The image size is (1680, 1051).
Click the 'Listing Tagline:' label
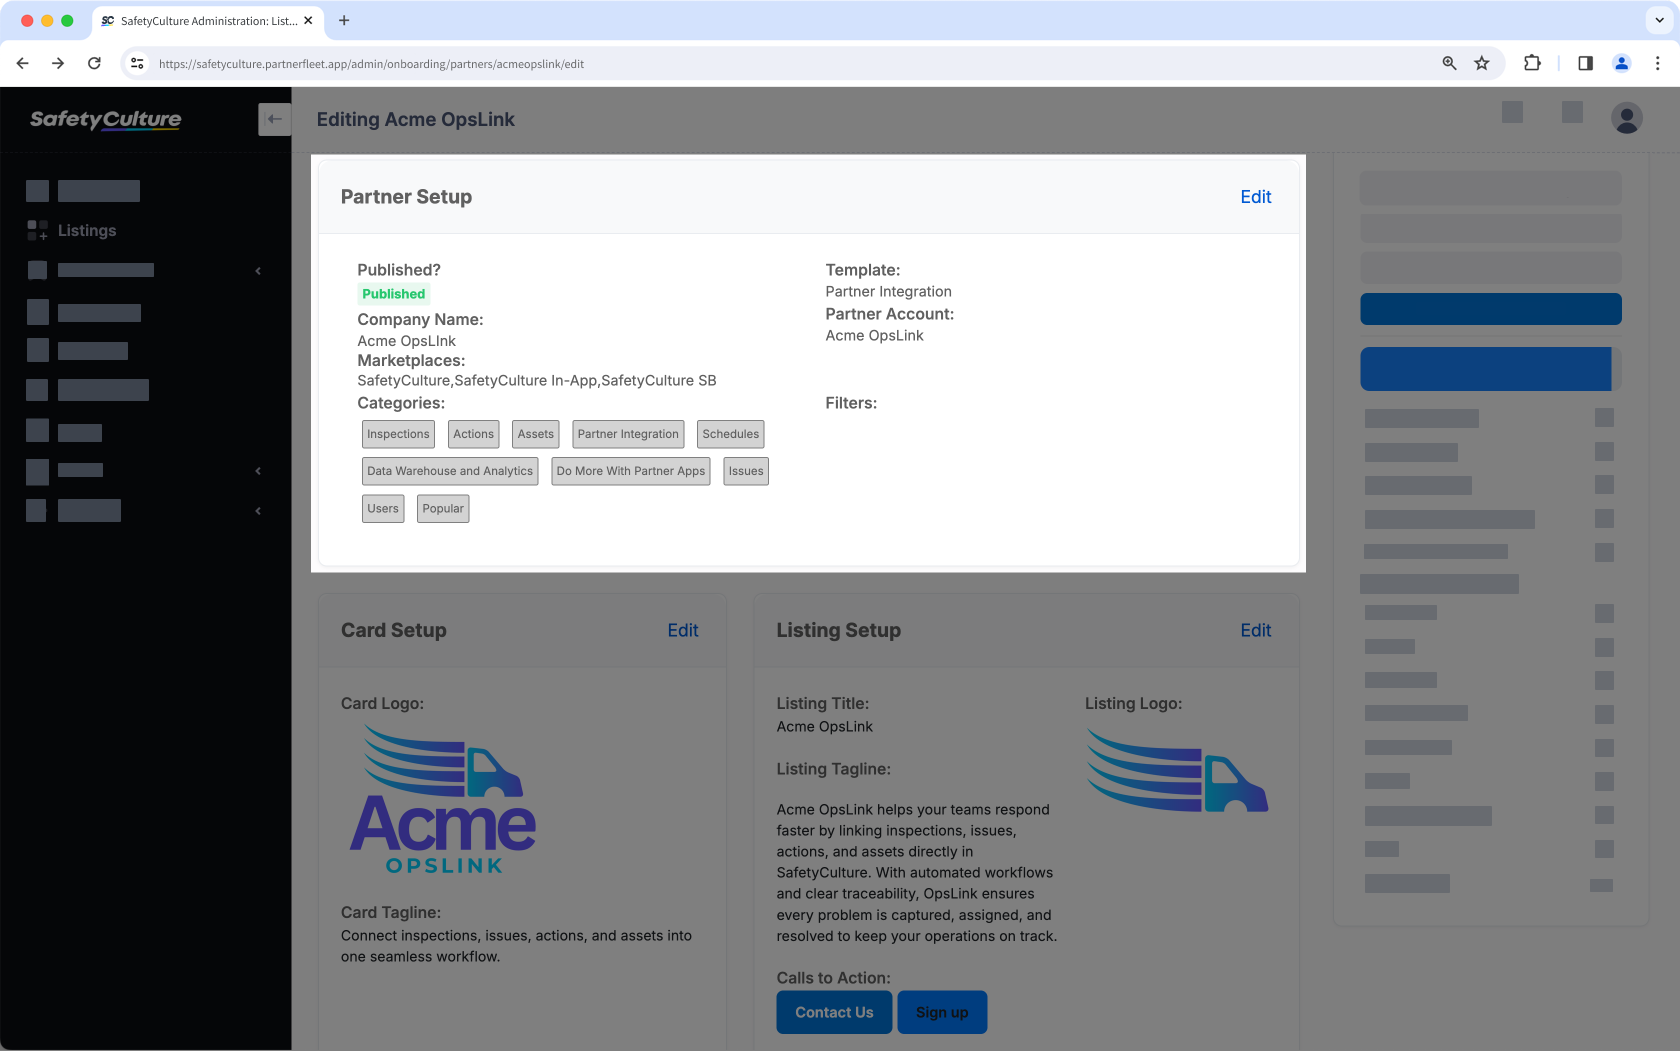pyautogui.click(x=834, y=769)
